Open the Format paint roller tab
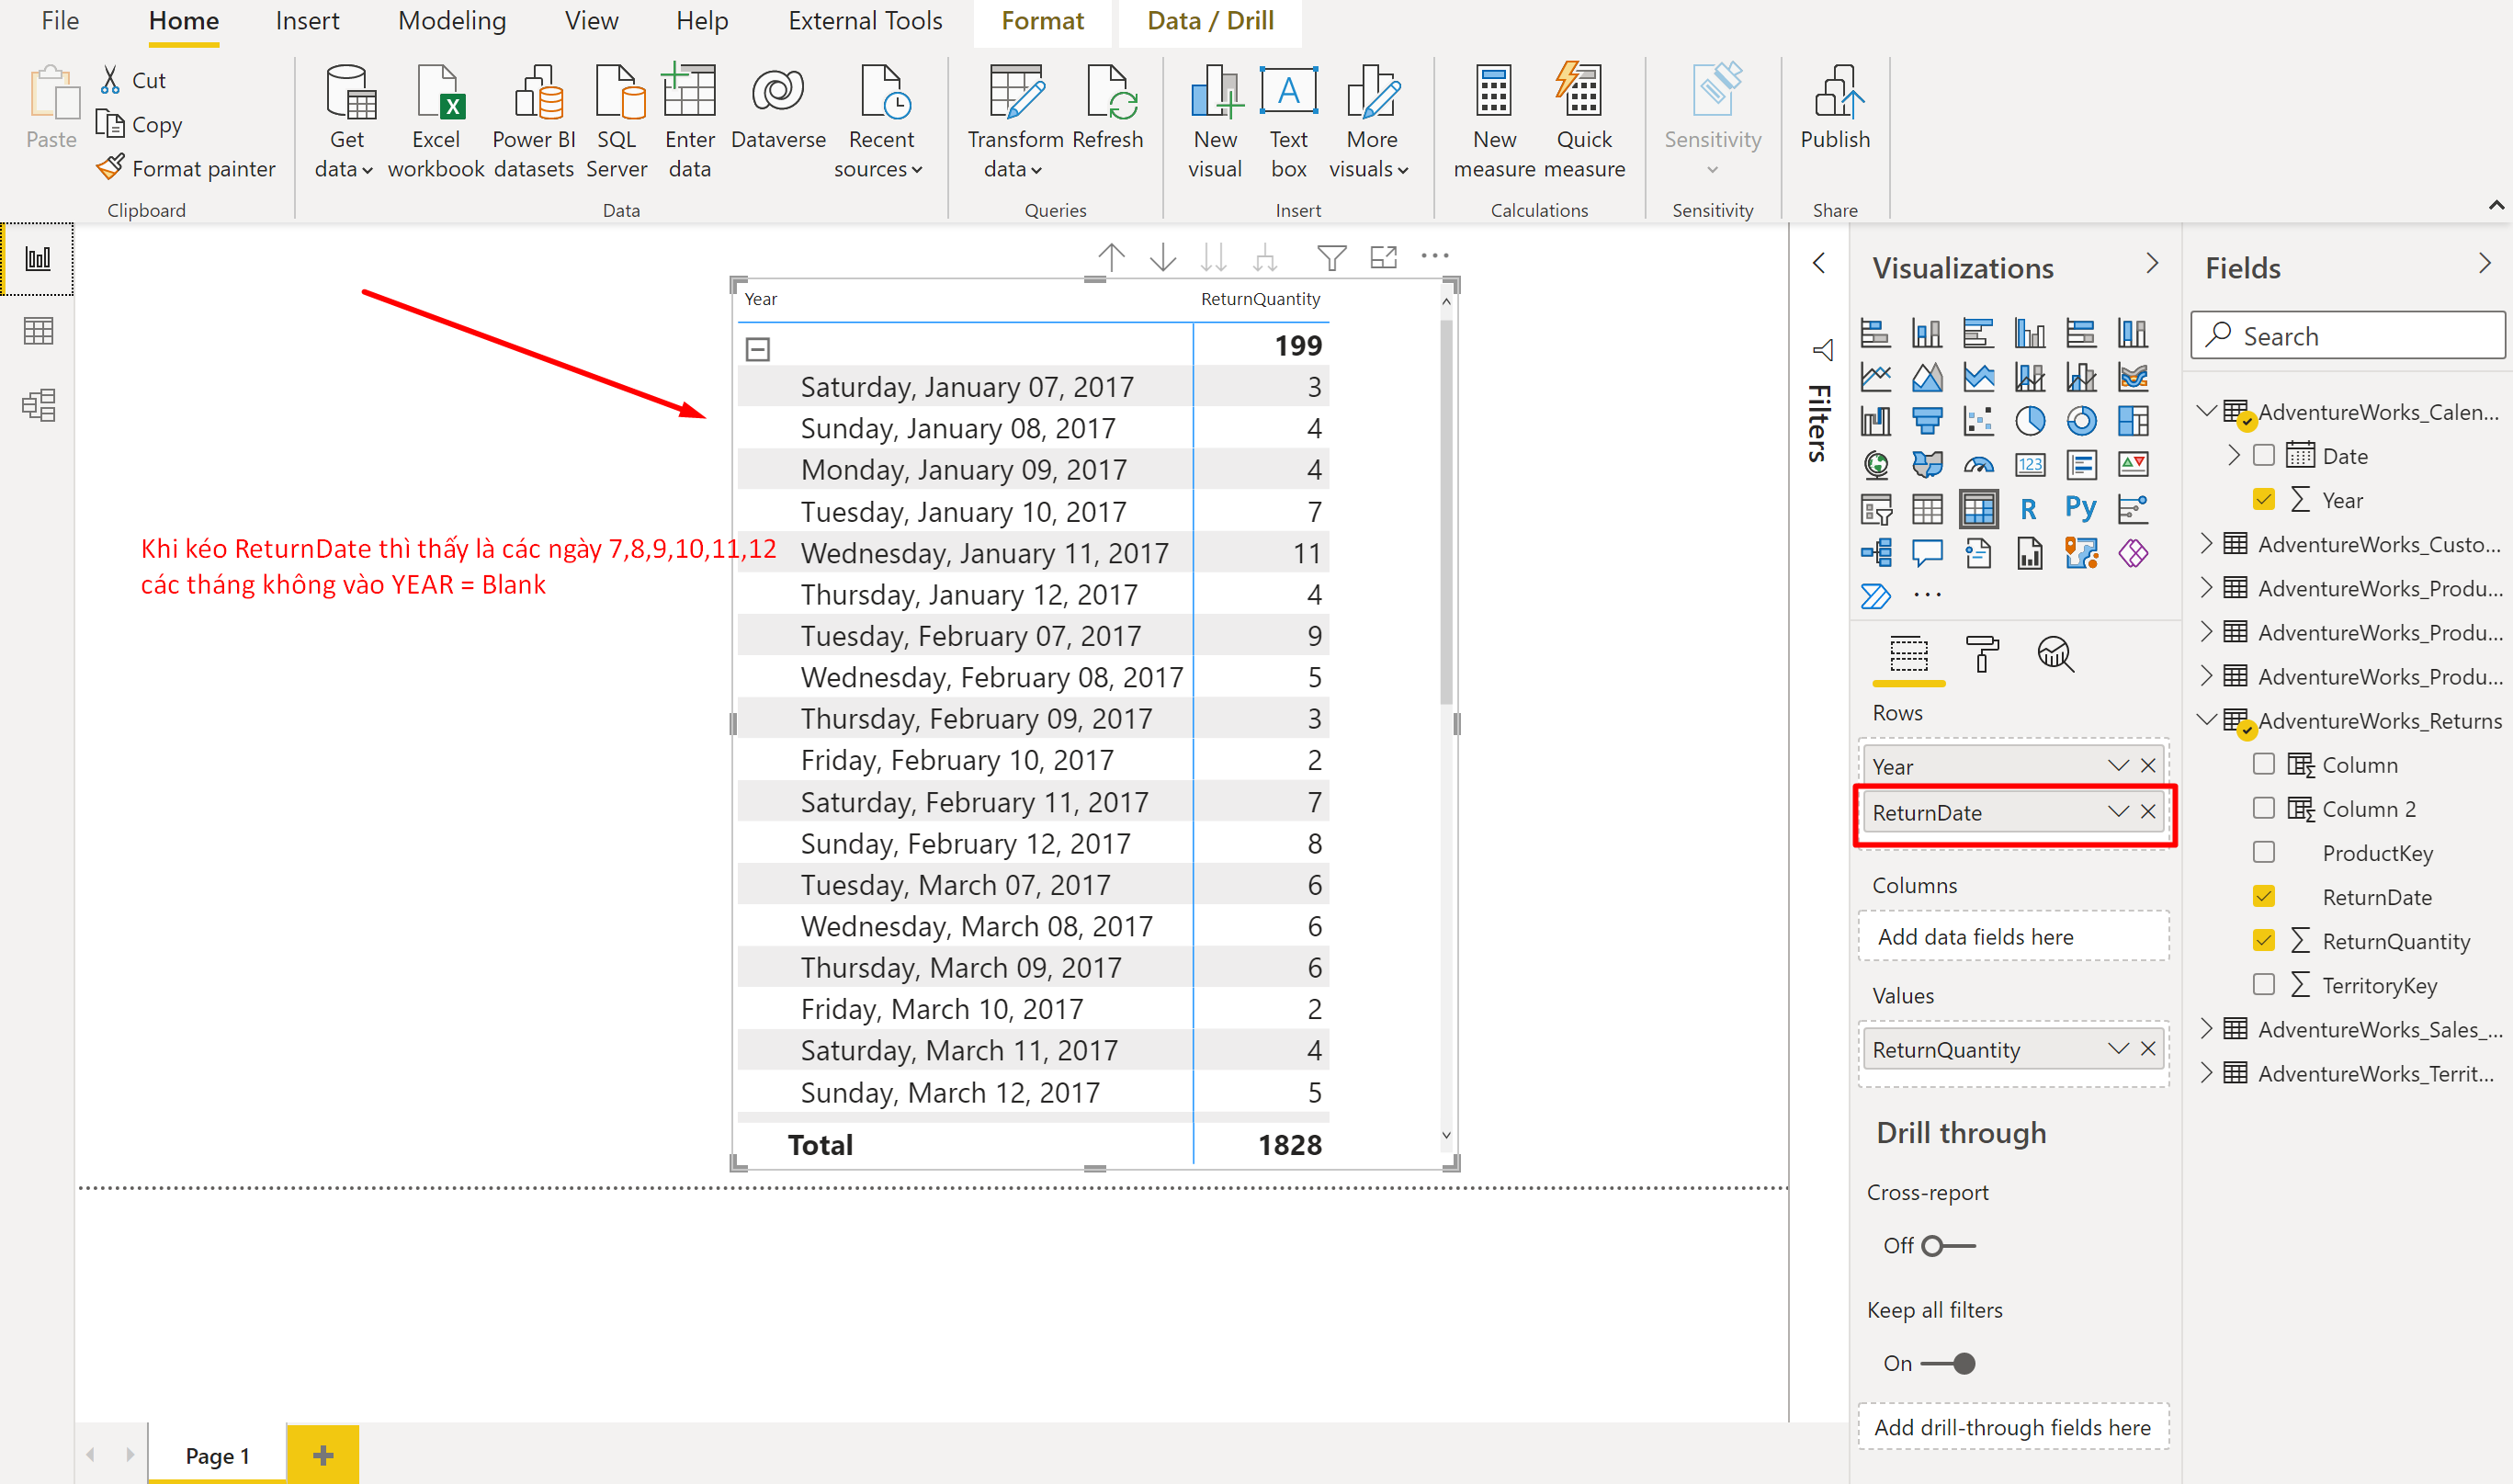The height and width of the screenshot is (1484, 2513). 1982,654
